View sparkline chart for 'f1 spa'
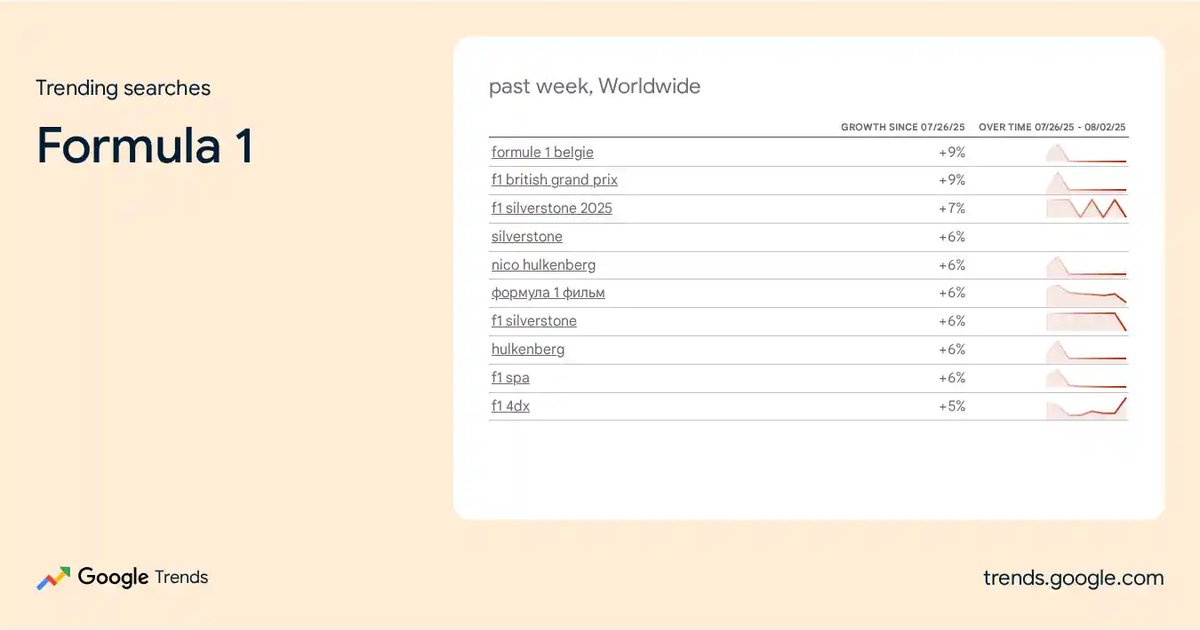This screenshot has width=1200, height=630. [1086, 378]
